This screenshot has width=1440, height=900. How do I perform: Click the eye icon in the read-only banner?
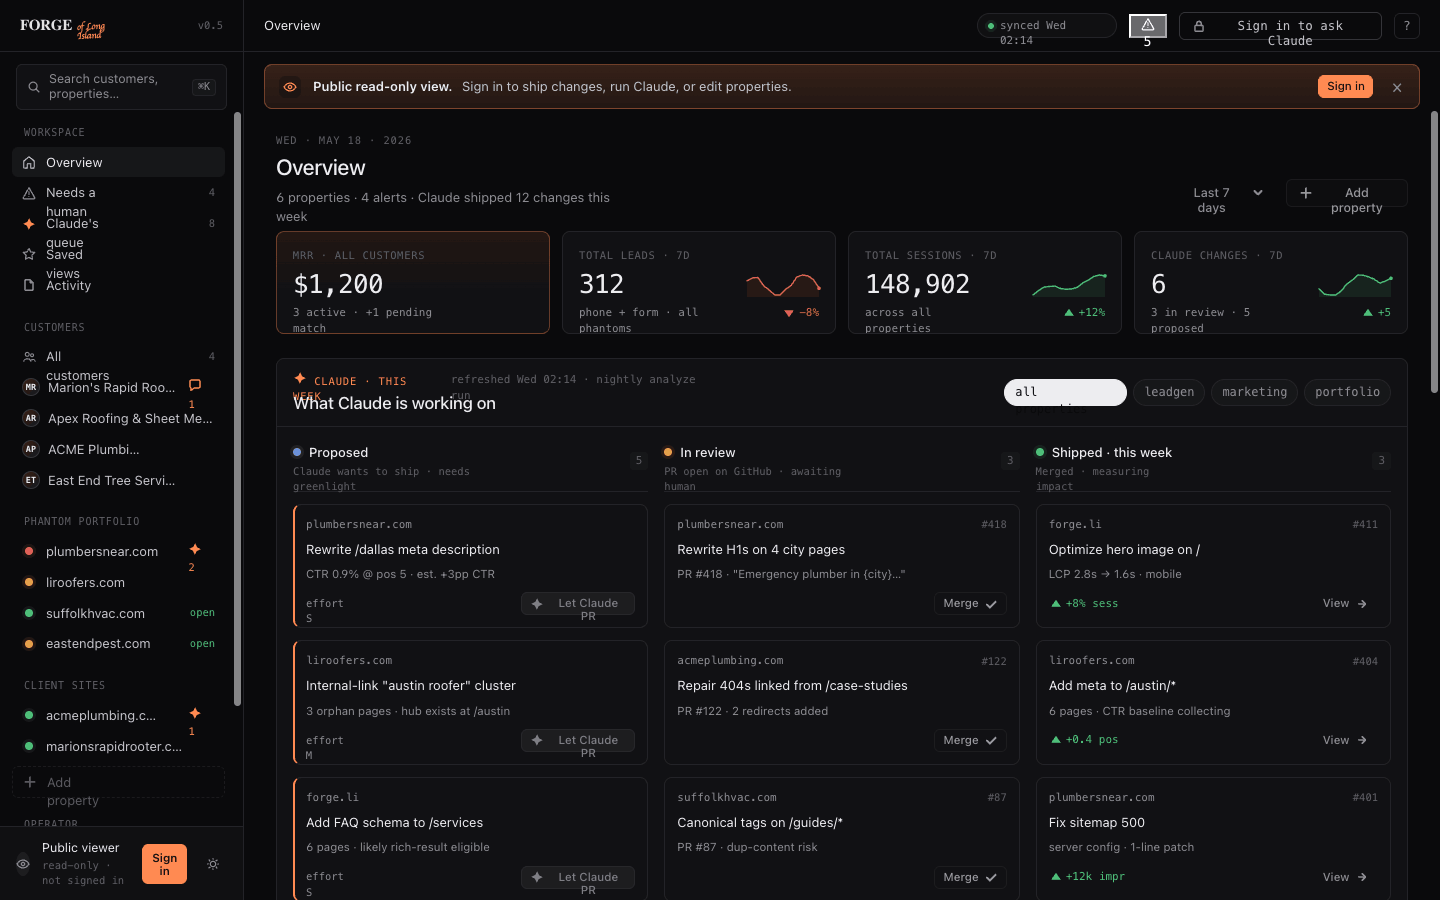tap(290, 87)
